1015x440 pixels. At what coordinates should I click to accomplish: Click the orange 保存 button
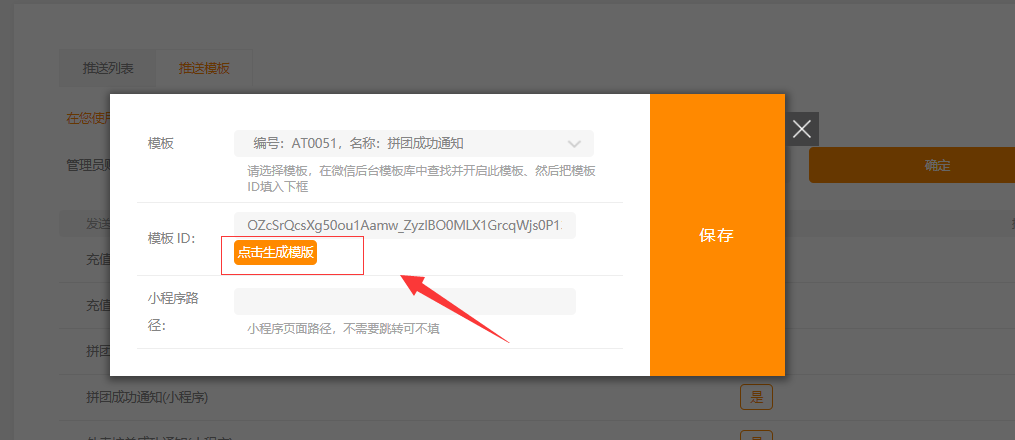pyautogui.click(x=716, y=236)
